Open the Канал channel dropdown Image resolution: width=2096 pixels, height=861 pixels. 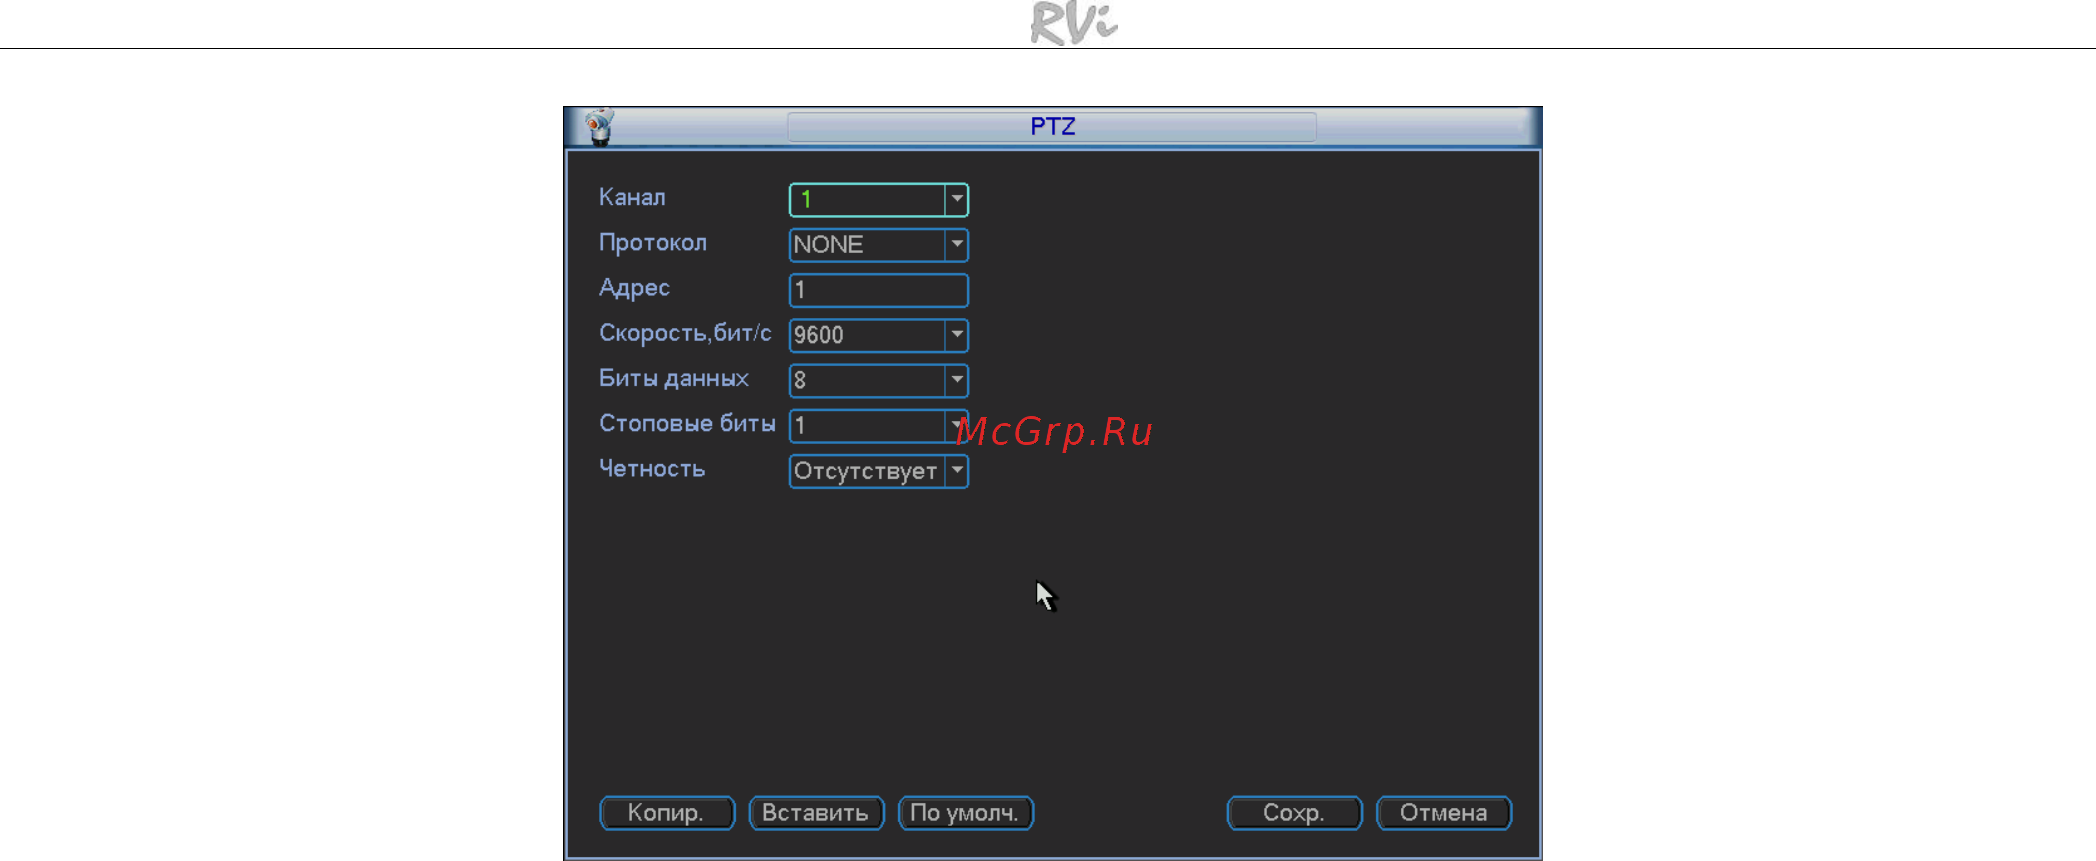coord(879,200)
